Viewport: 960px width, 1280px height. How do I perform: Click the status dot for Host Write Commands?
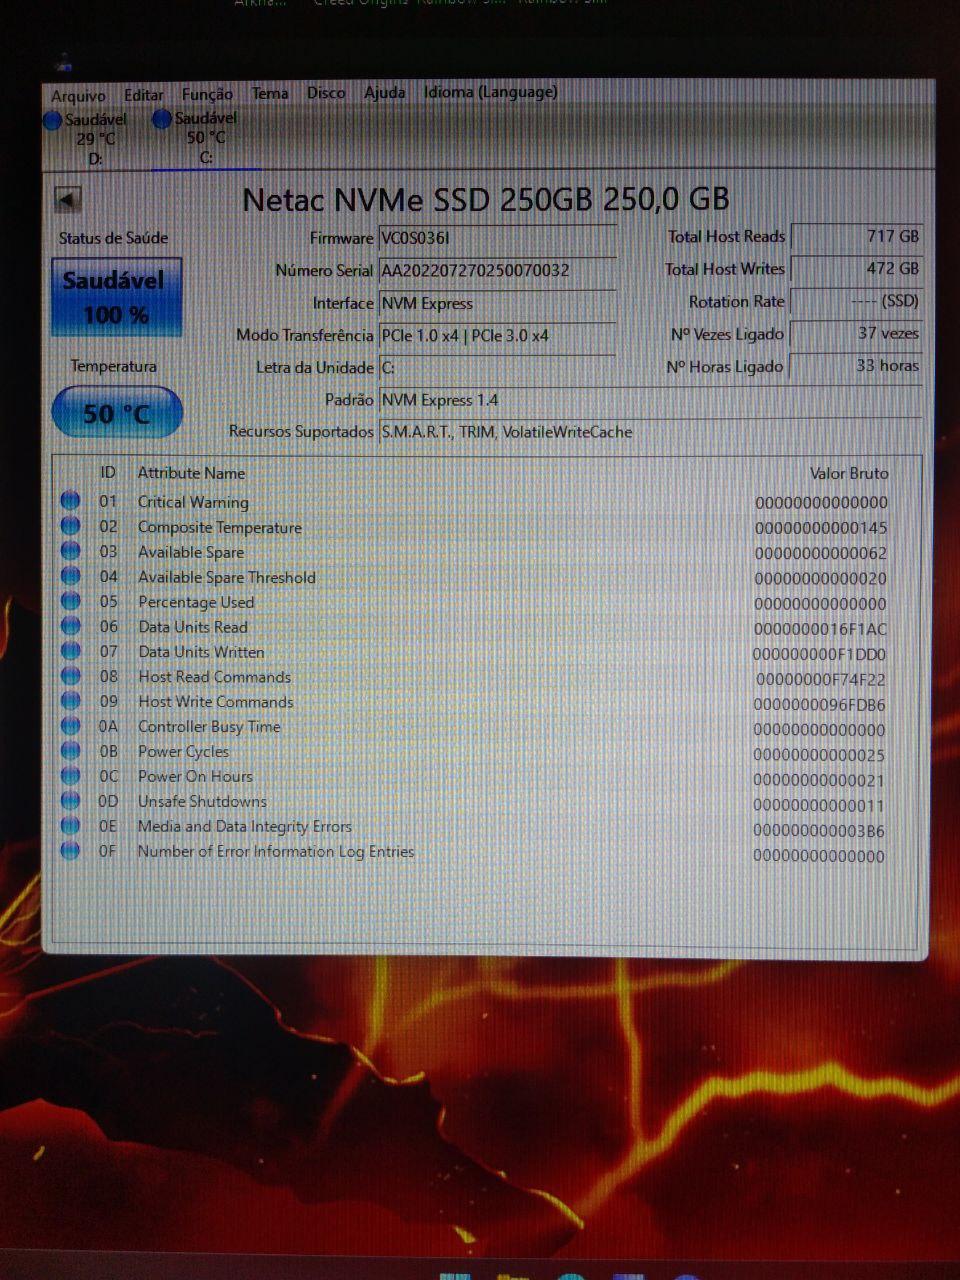[70, 701]
